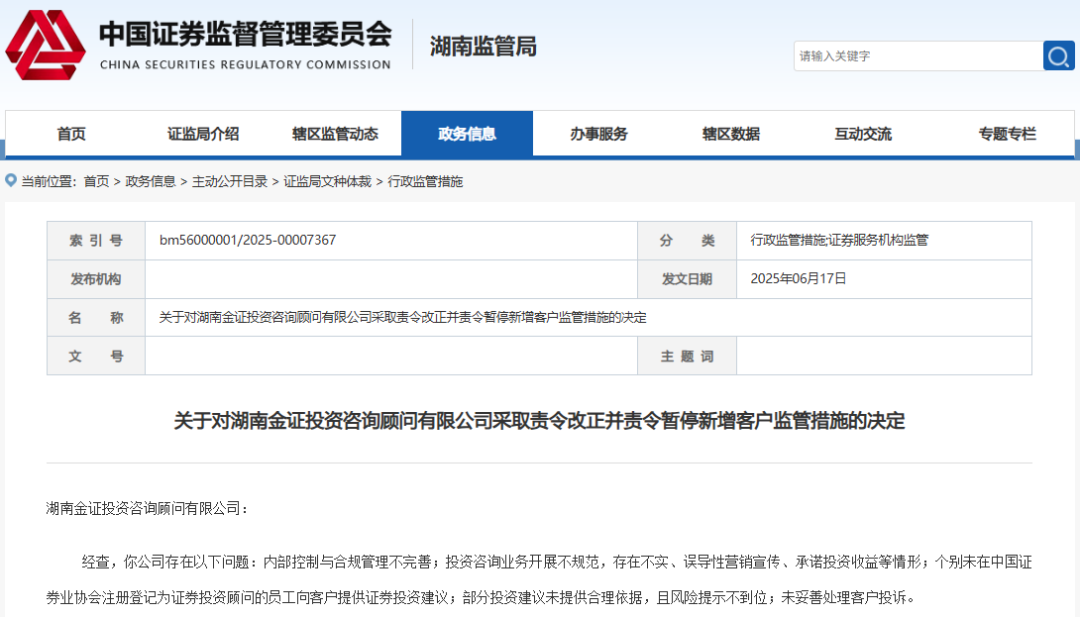Screen dimensions: 1080x617
Task: Click the 发布机构 label cell
Action: [x=96, y=279]
